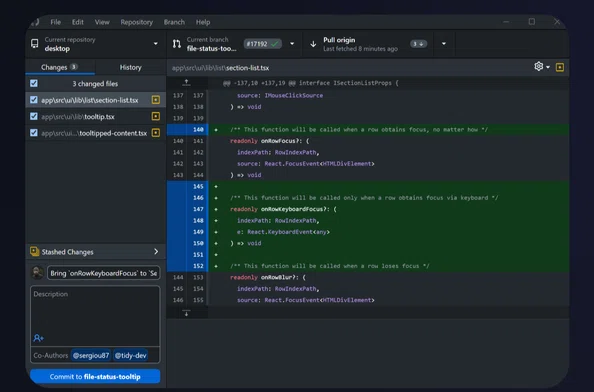Screen dimensions: 594x392
Task: Open the File menu
Action: [55, 22]
